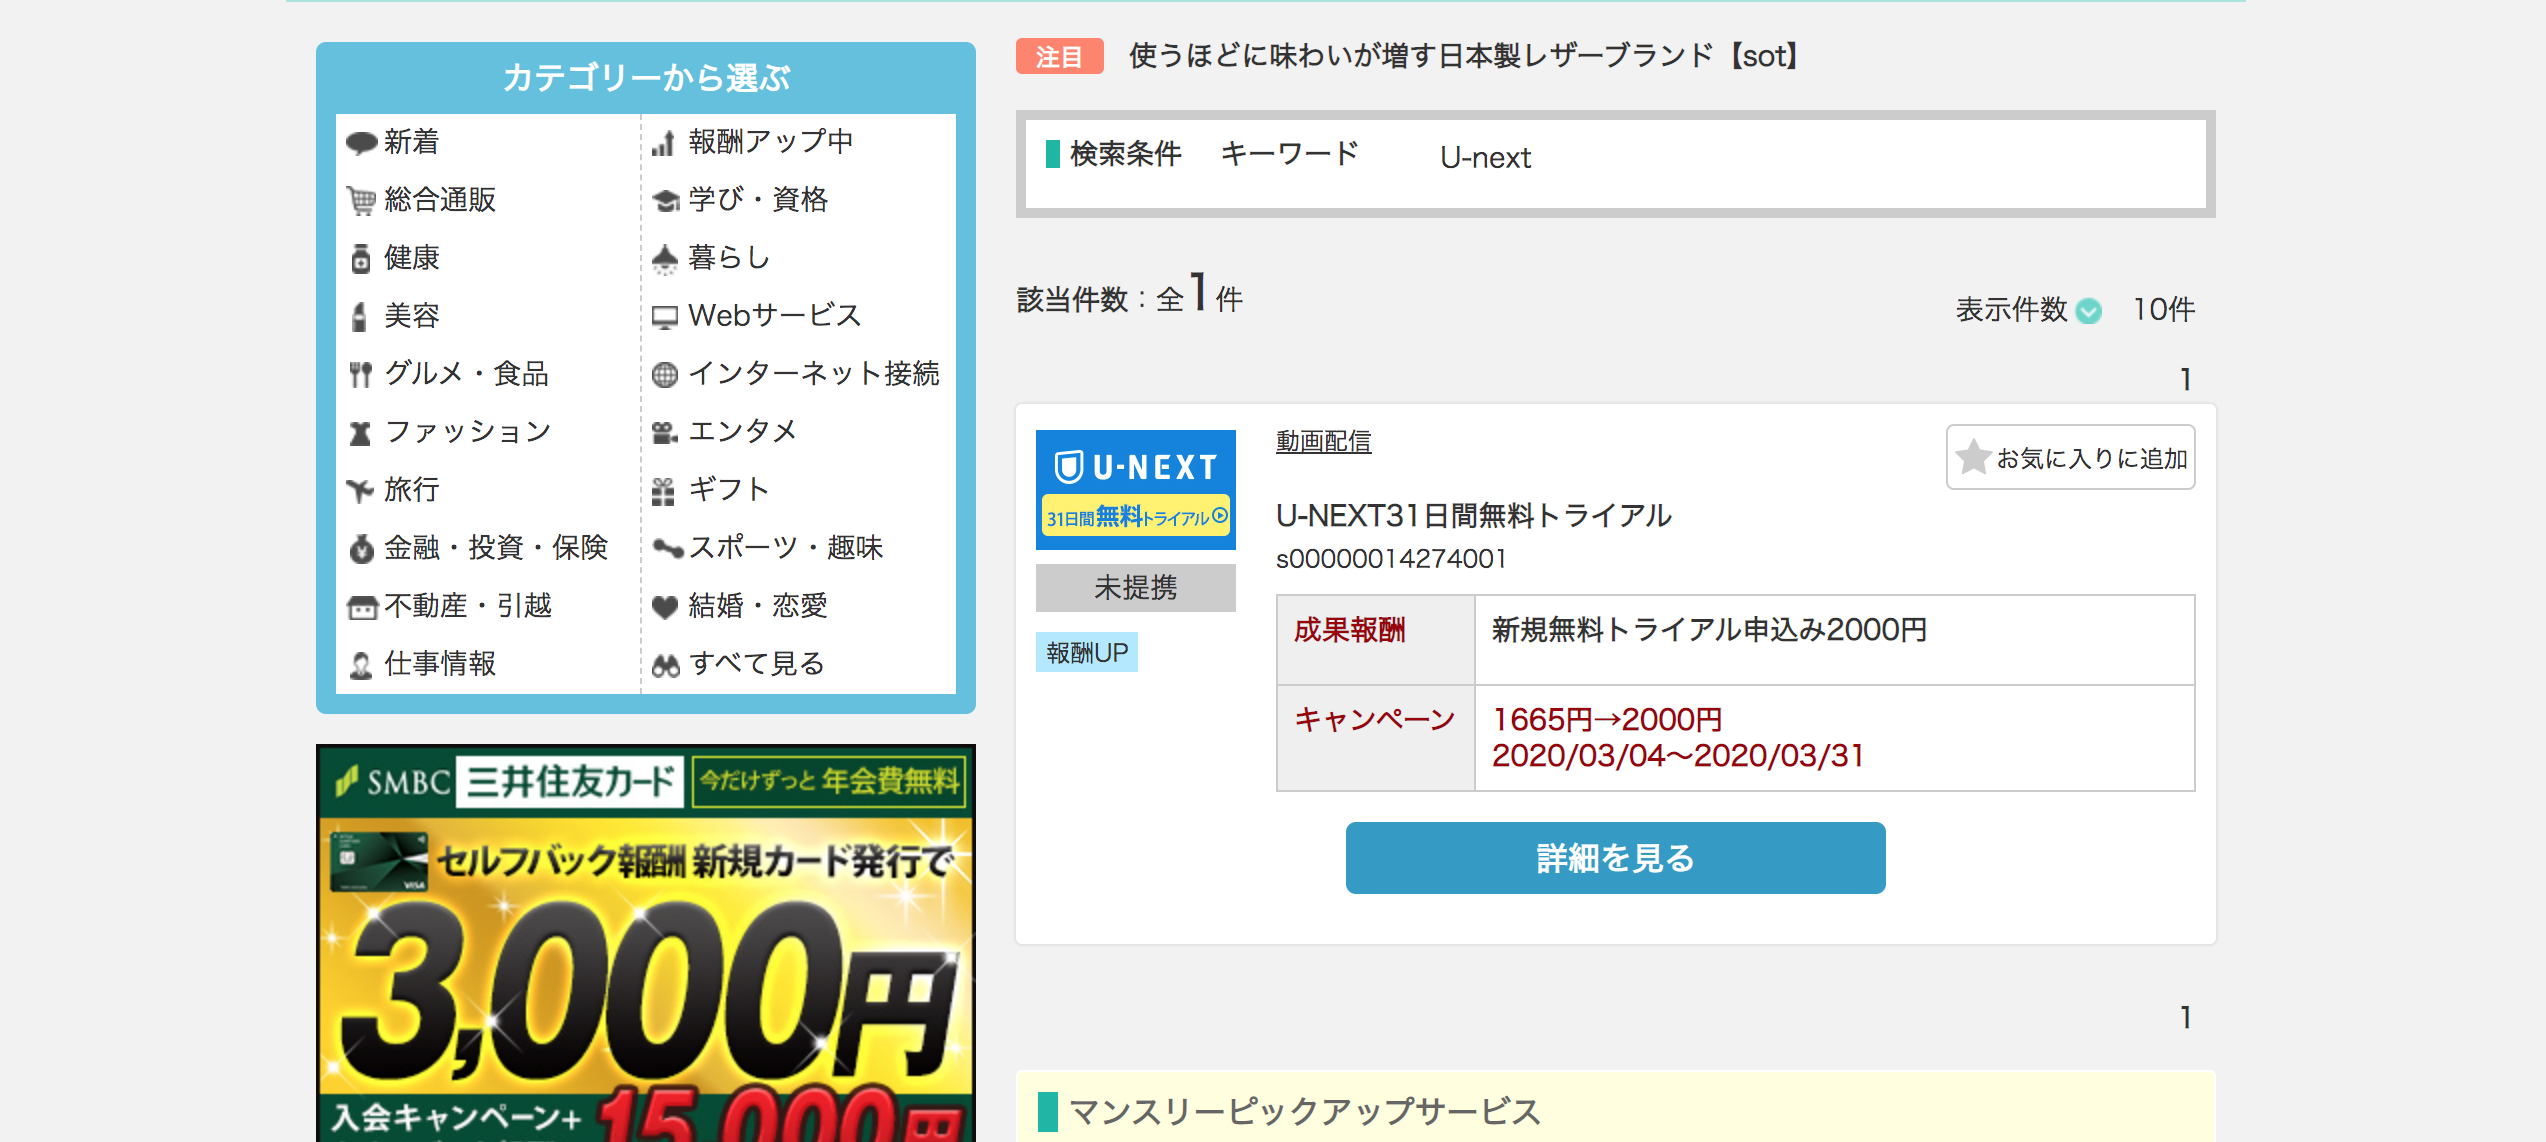Open the 新着 category
Image resolution: width=2546 pixels, height=1142 pixels.
(x=411, y=141)
